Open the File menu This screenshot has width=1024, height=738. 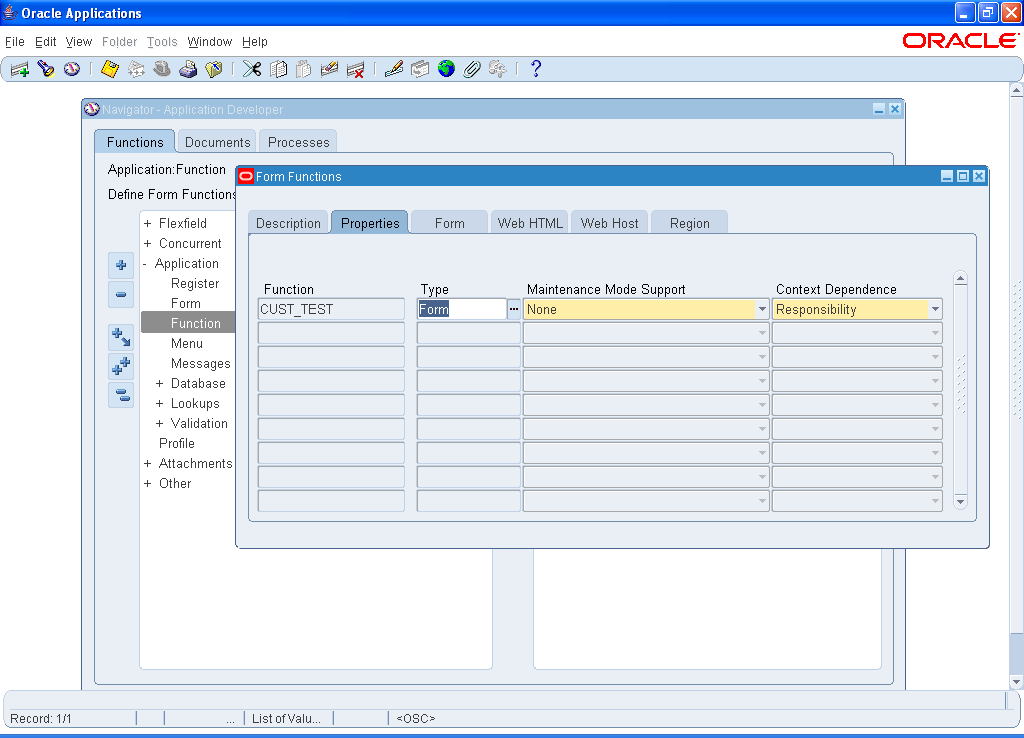pos(14,42)
